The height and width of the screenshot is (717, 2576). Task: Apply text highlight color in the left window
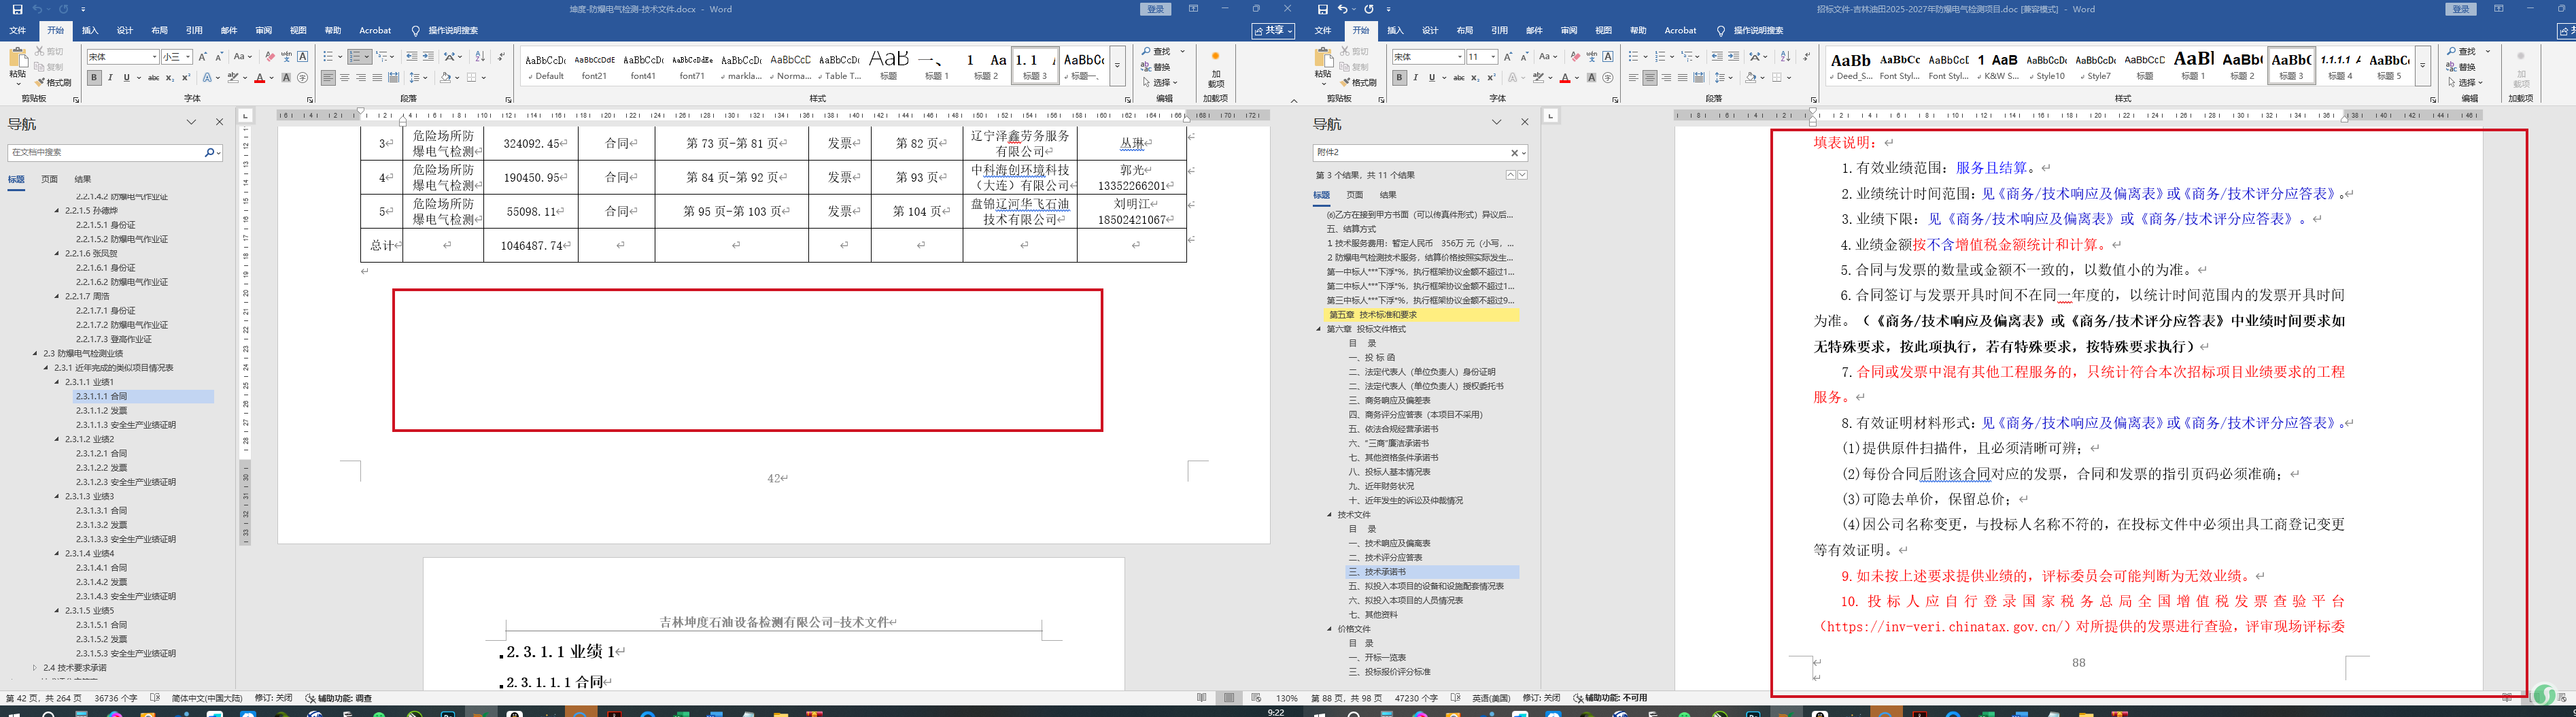point(233,77)
